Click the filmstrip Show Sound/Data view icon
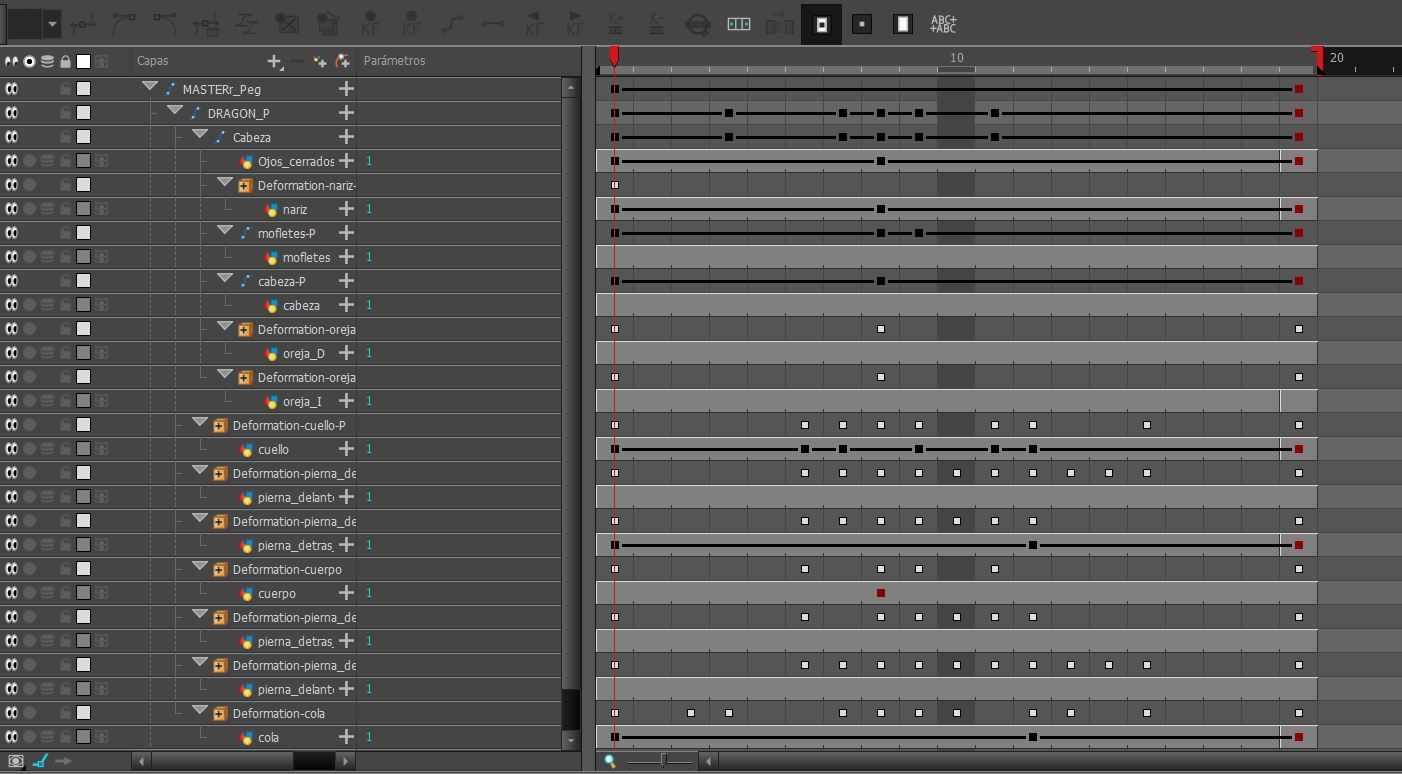Viewport: 1402px width, 774px height. (739, 23)
